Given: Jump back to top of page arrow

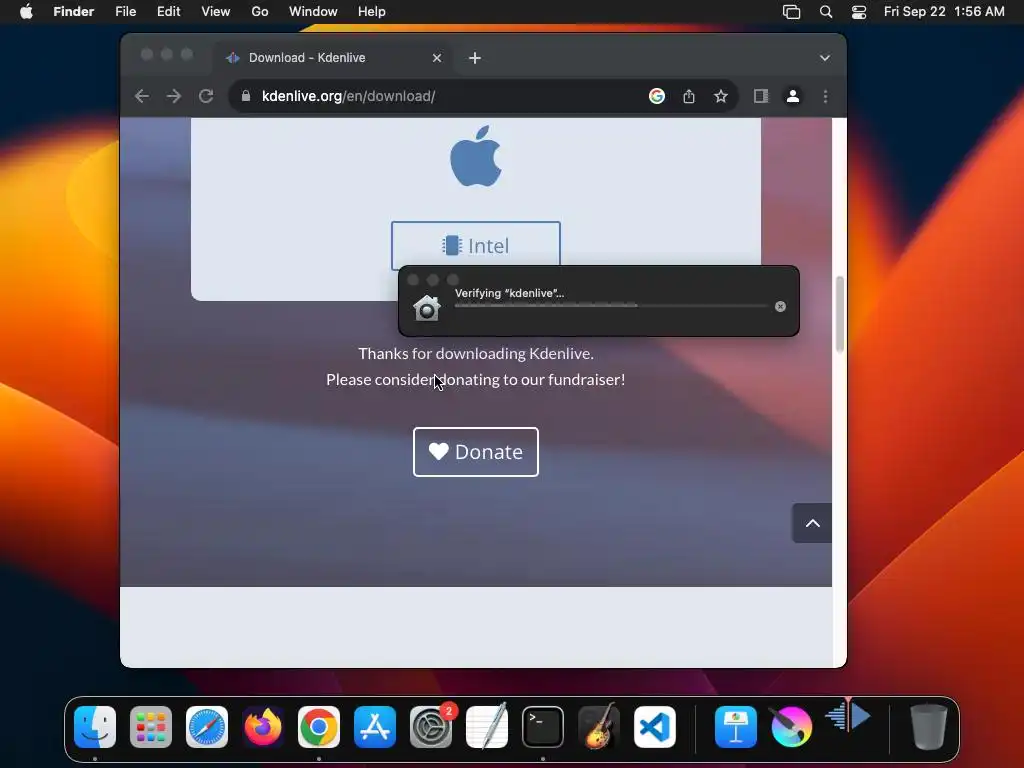Looking at the screenshot, I should click(x=812, y=523).
